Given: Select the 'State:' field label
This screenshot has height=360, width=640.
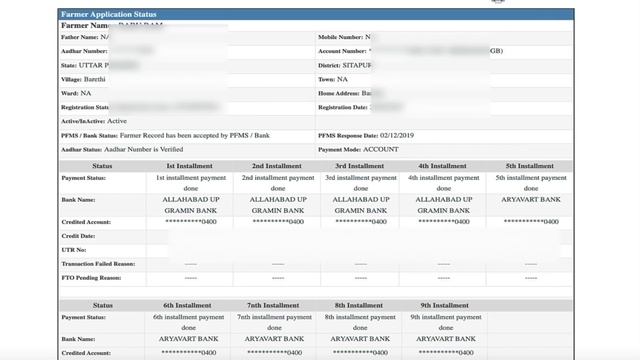Looking at the screenshot, I should (x=69, y=65).
